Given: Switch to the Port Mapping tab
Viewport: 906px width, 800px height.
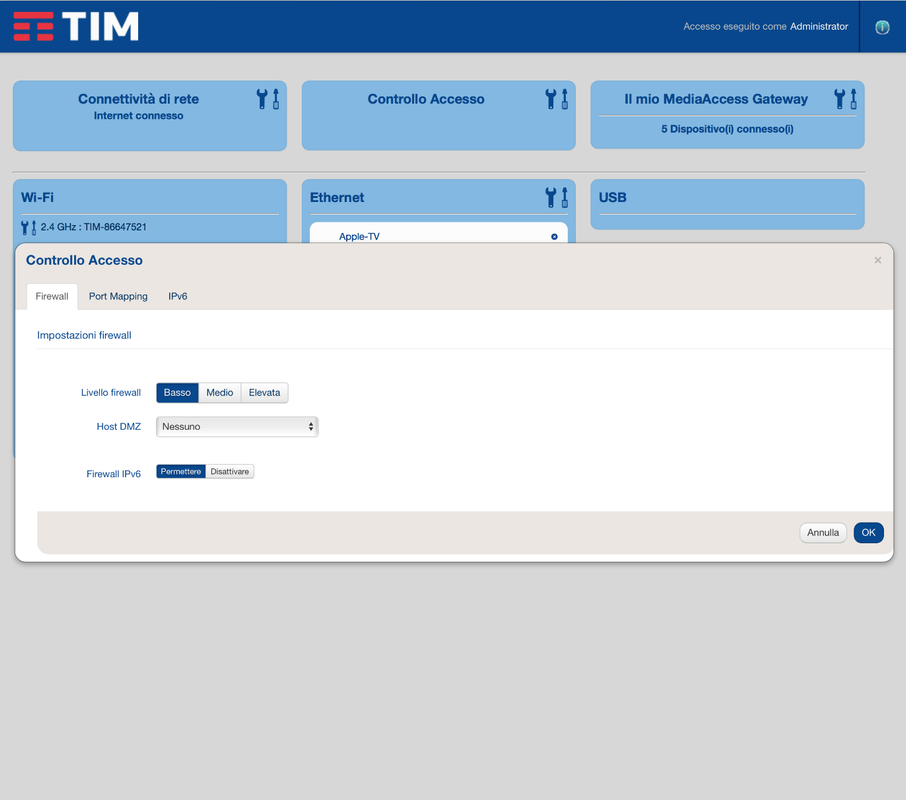Looking at the screenshot, I should click(x=118, y=296).
